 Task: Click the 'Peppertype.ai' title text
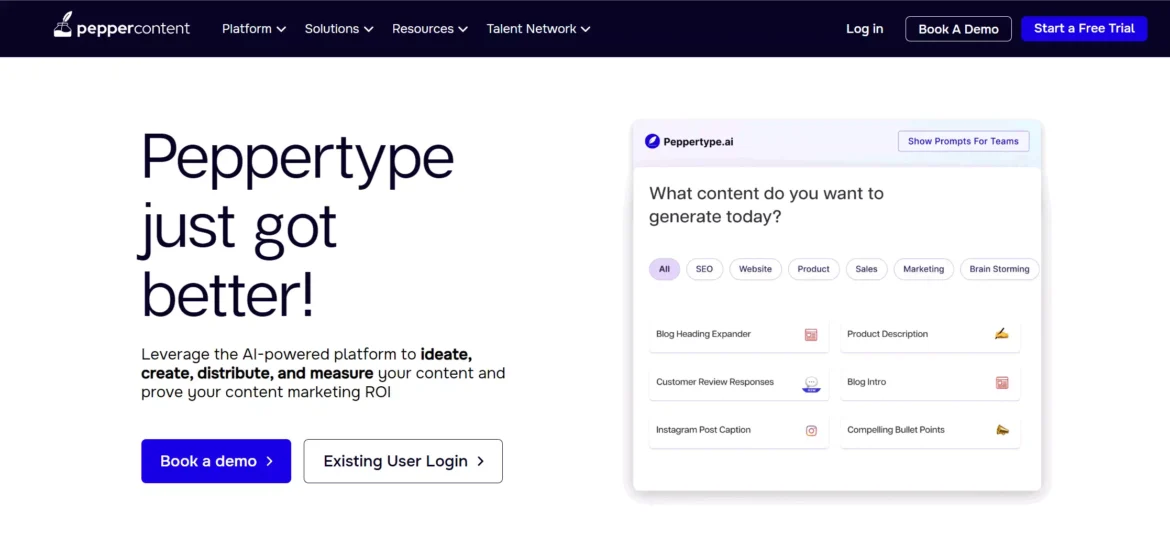pos(698,141)
